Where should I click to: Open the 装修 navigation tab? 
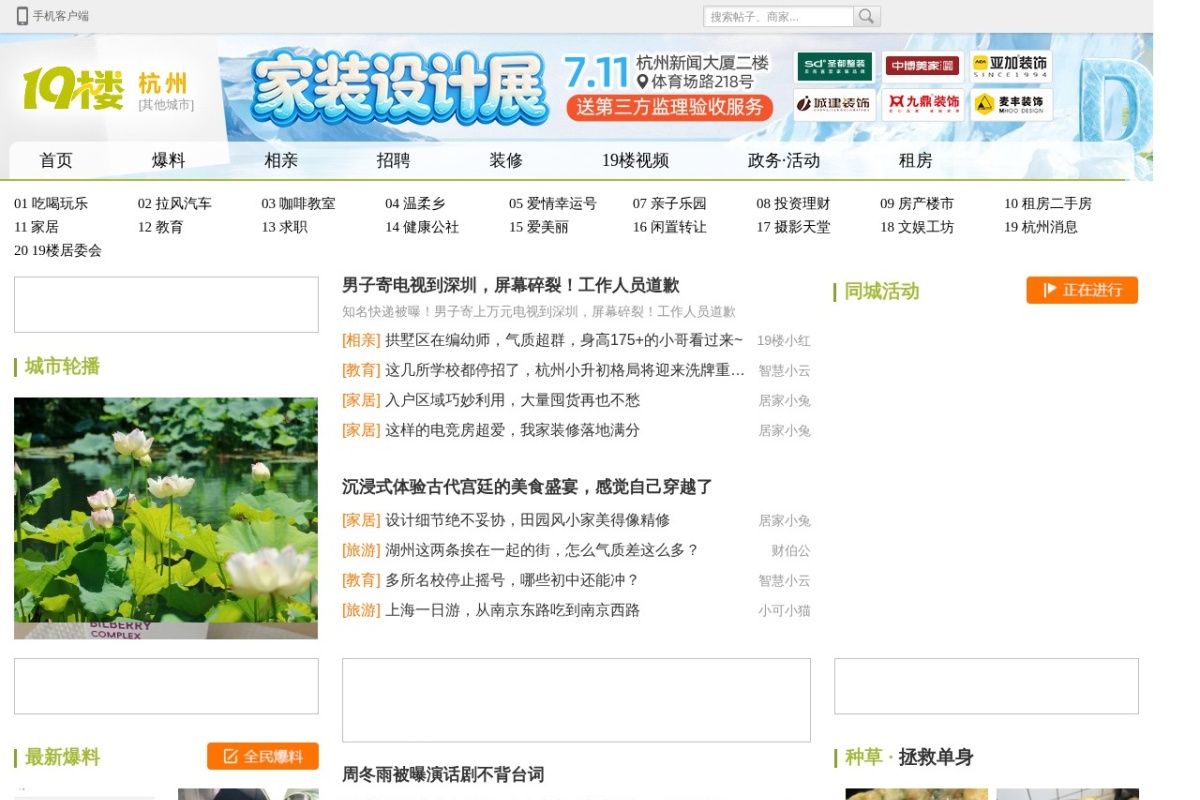(506, 161)
